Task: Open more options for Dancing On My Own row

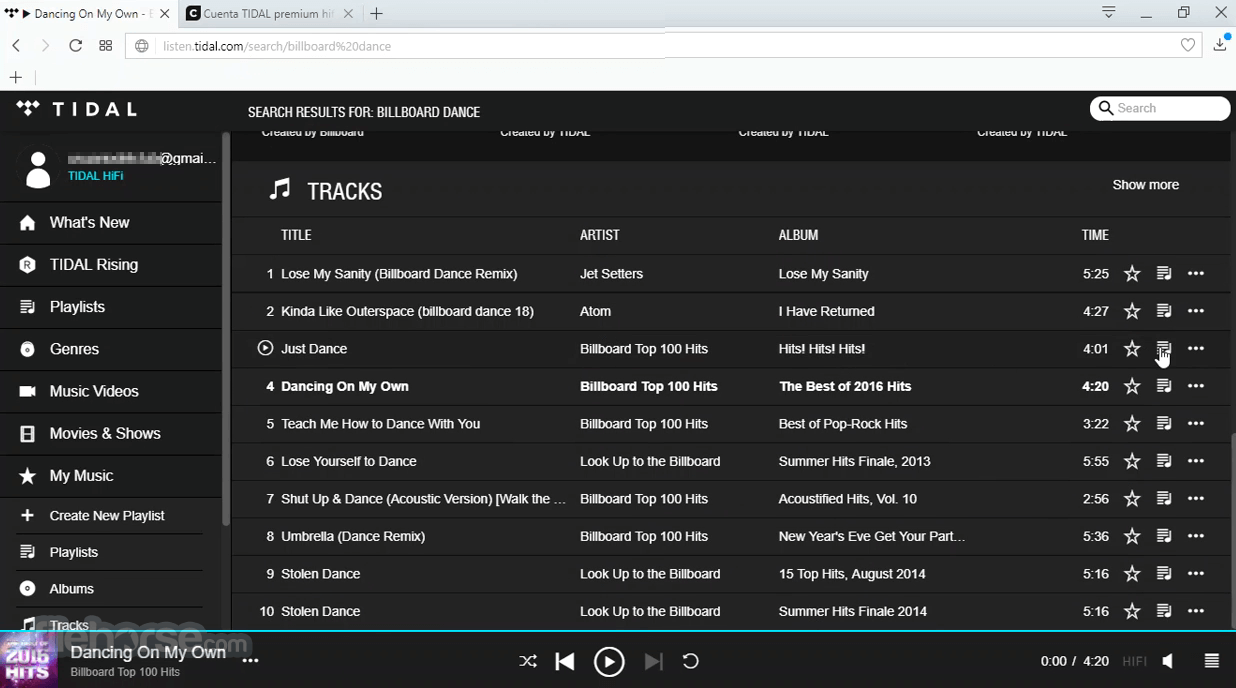Action: coord(1196,386)
